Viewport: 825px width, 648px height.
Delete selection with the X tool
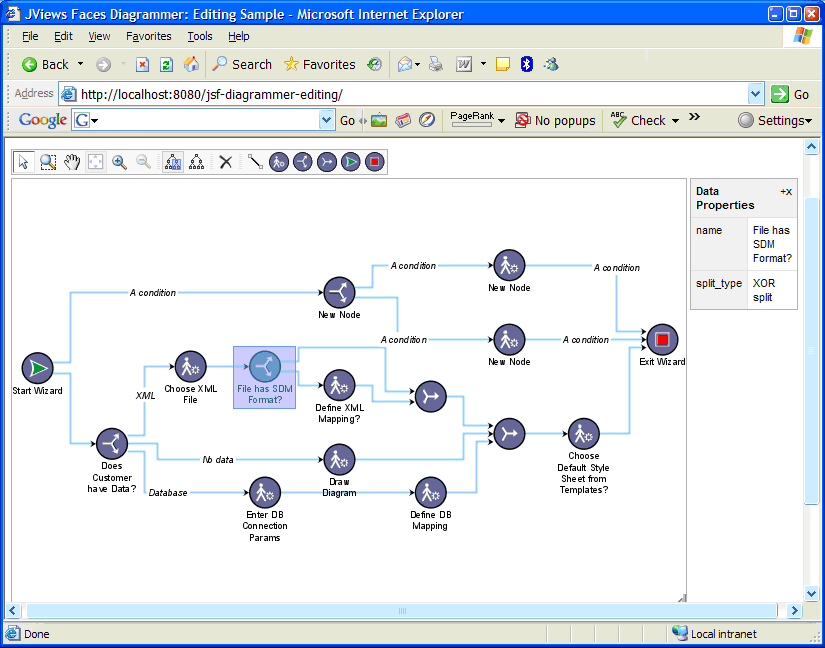click(226, 162)
